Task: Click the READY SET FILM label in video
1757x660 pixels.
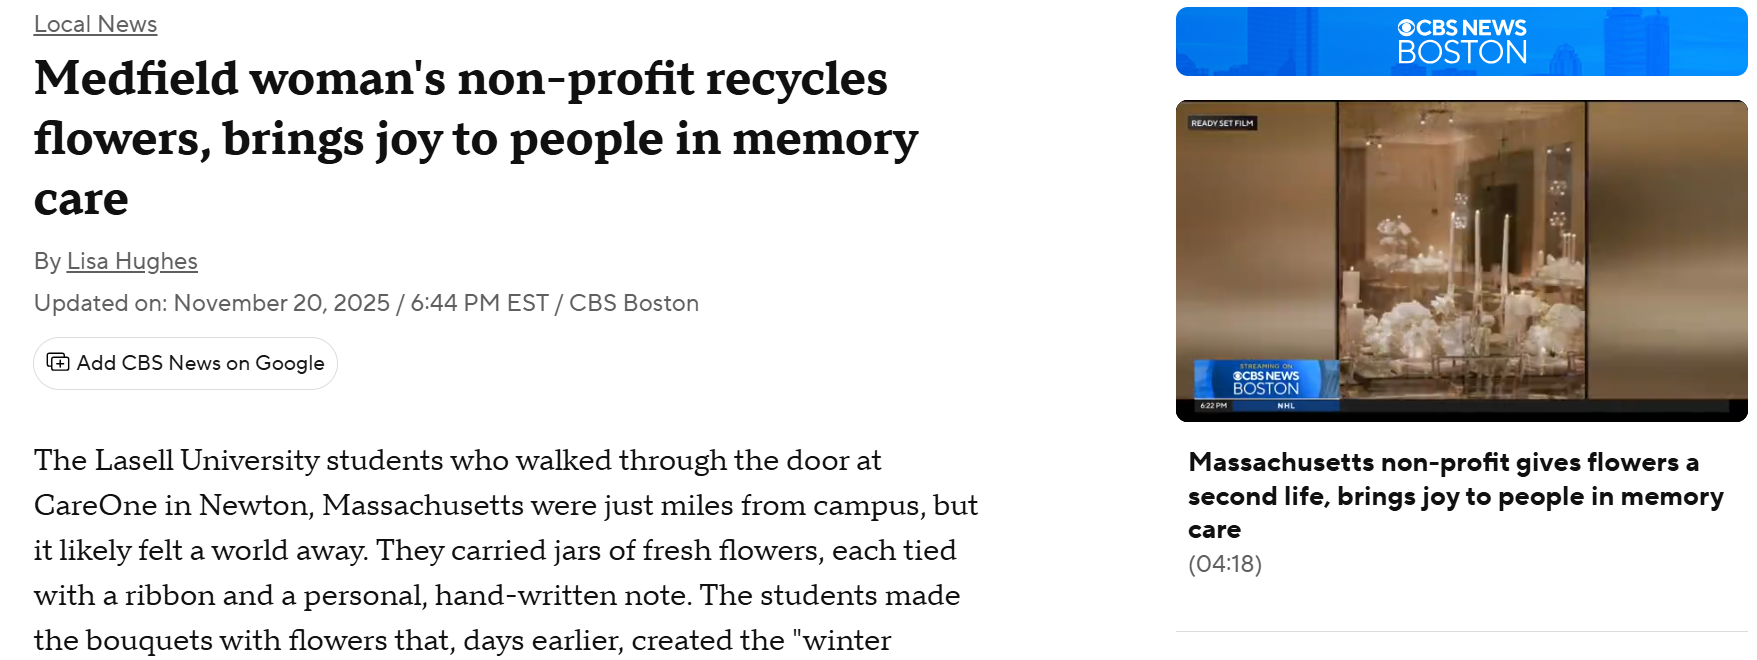Action: [x=1222, y=123]
